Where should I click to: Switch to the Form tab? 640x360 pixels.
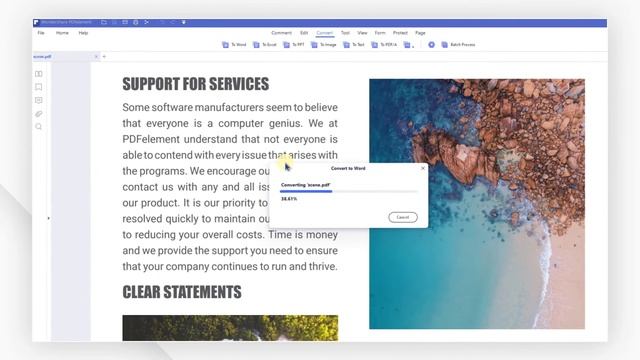tap(380, 33)
